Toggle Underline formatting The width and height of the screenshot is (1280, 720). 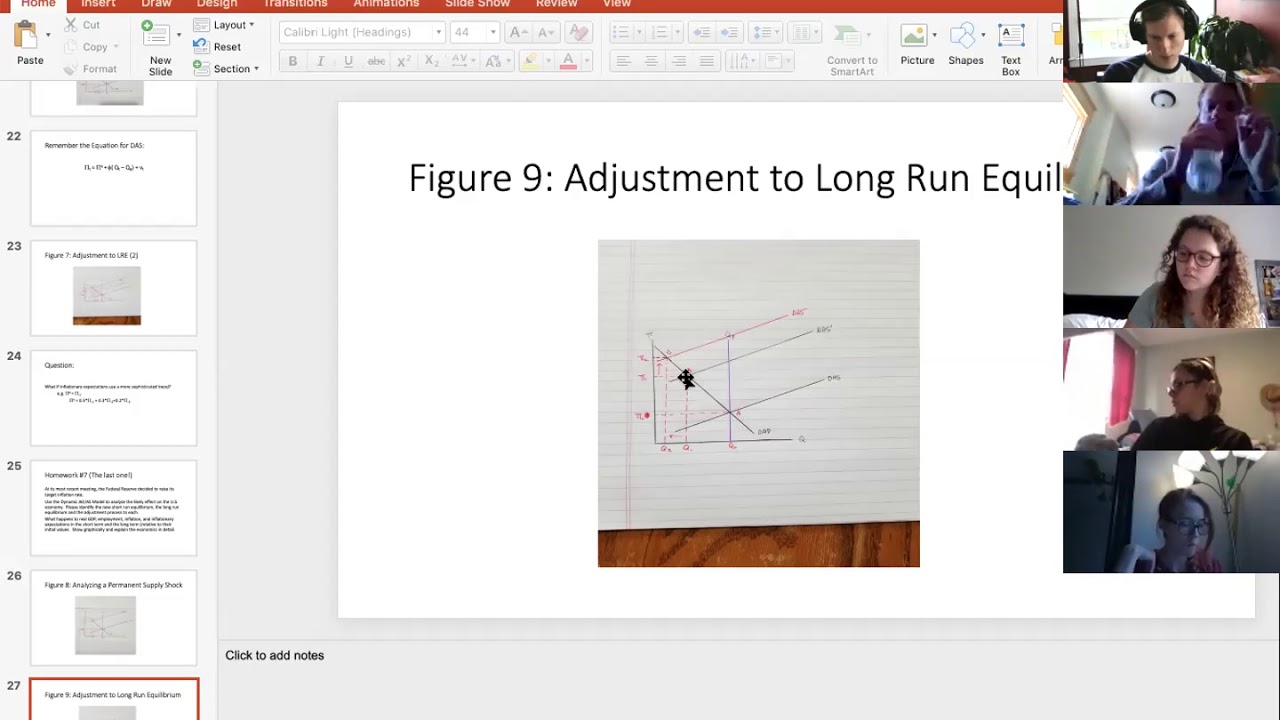(x=348, y=62)
